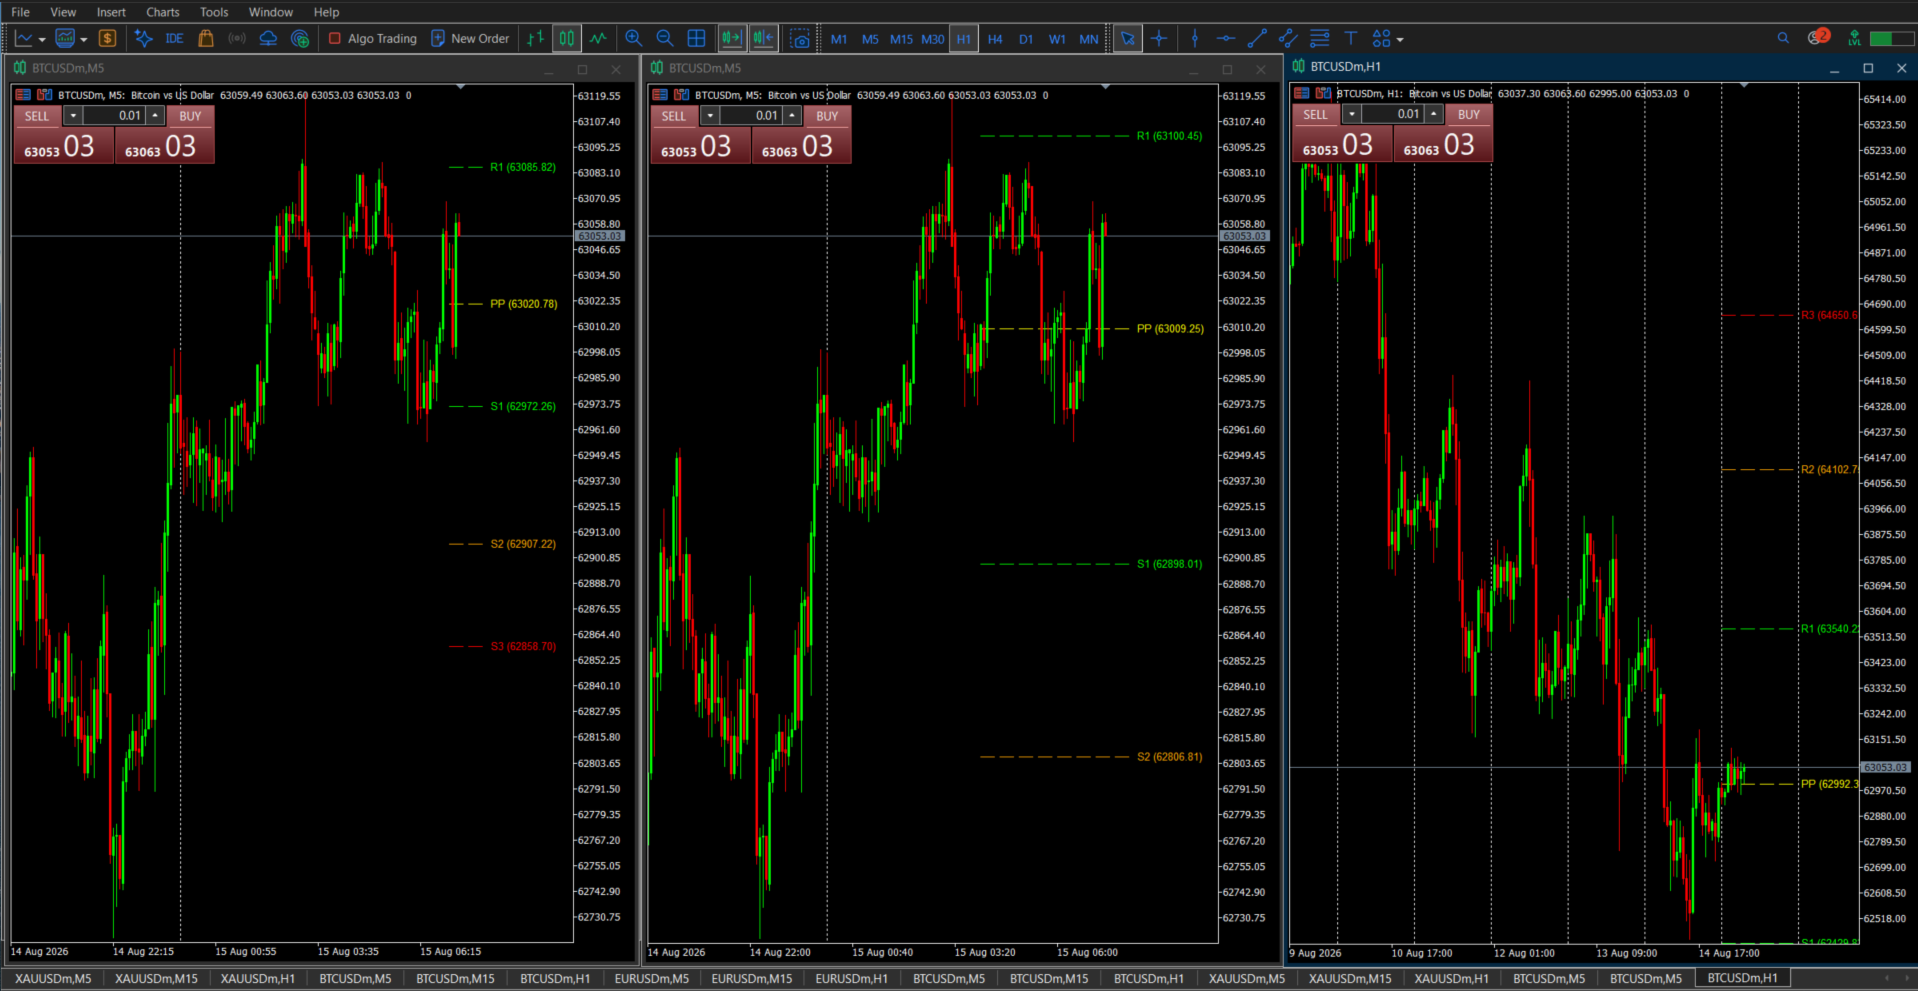Tile chart windows with grid icon
This screenshot has width=1918, height=991.
(x=697, y=38)
